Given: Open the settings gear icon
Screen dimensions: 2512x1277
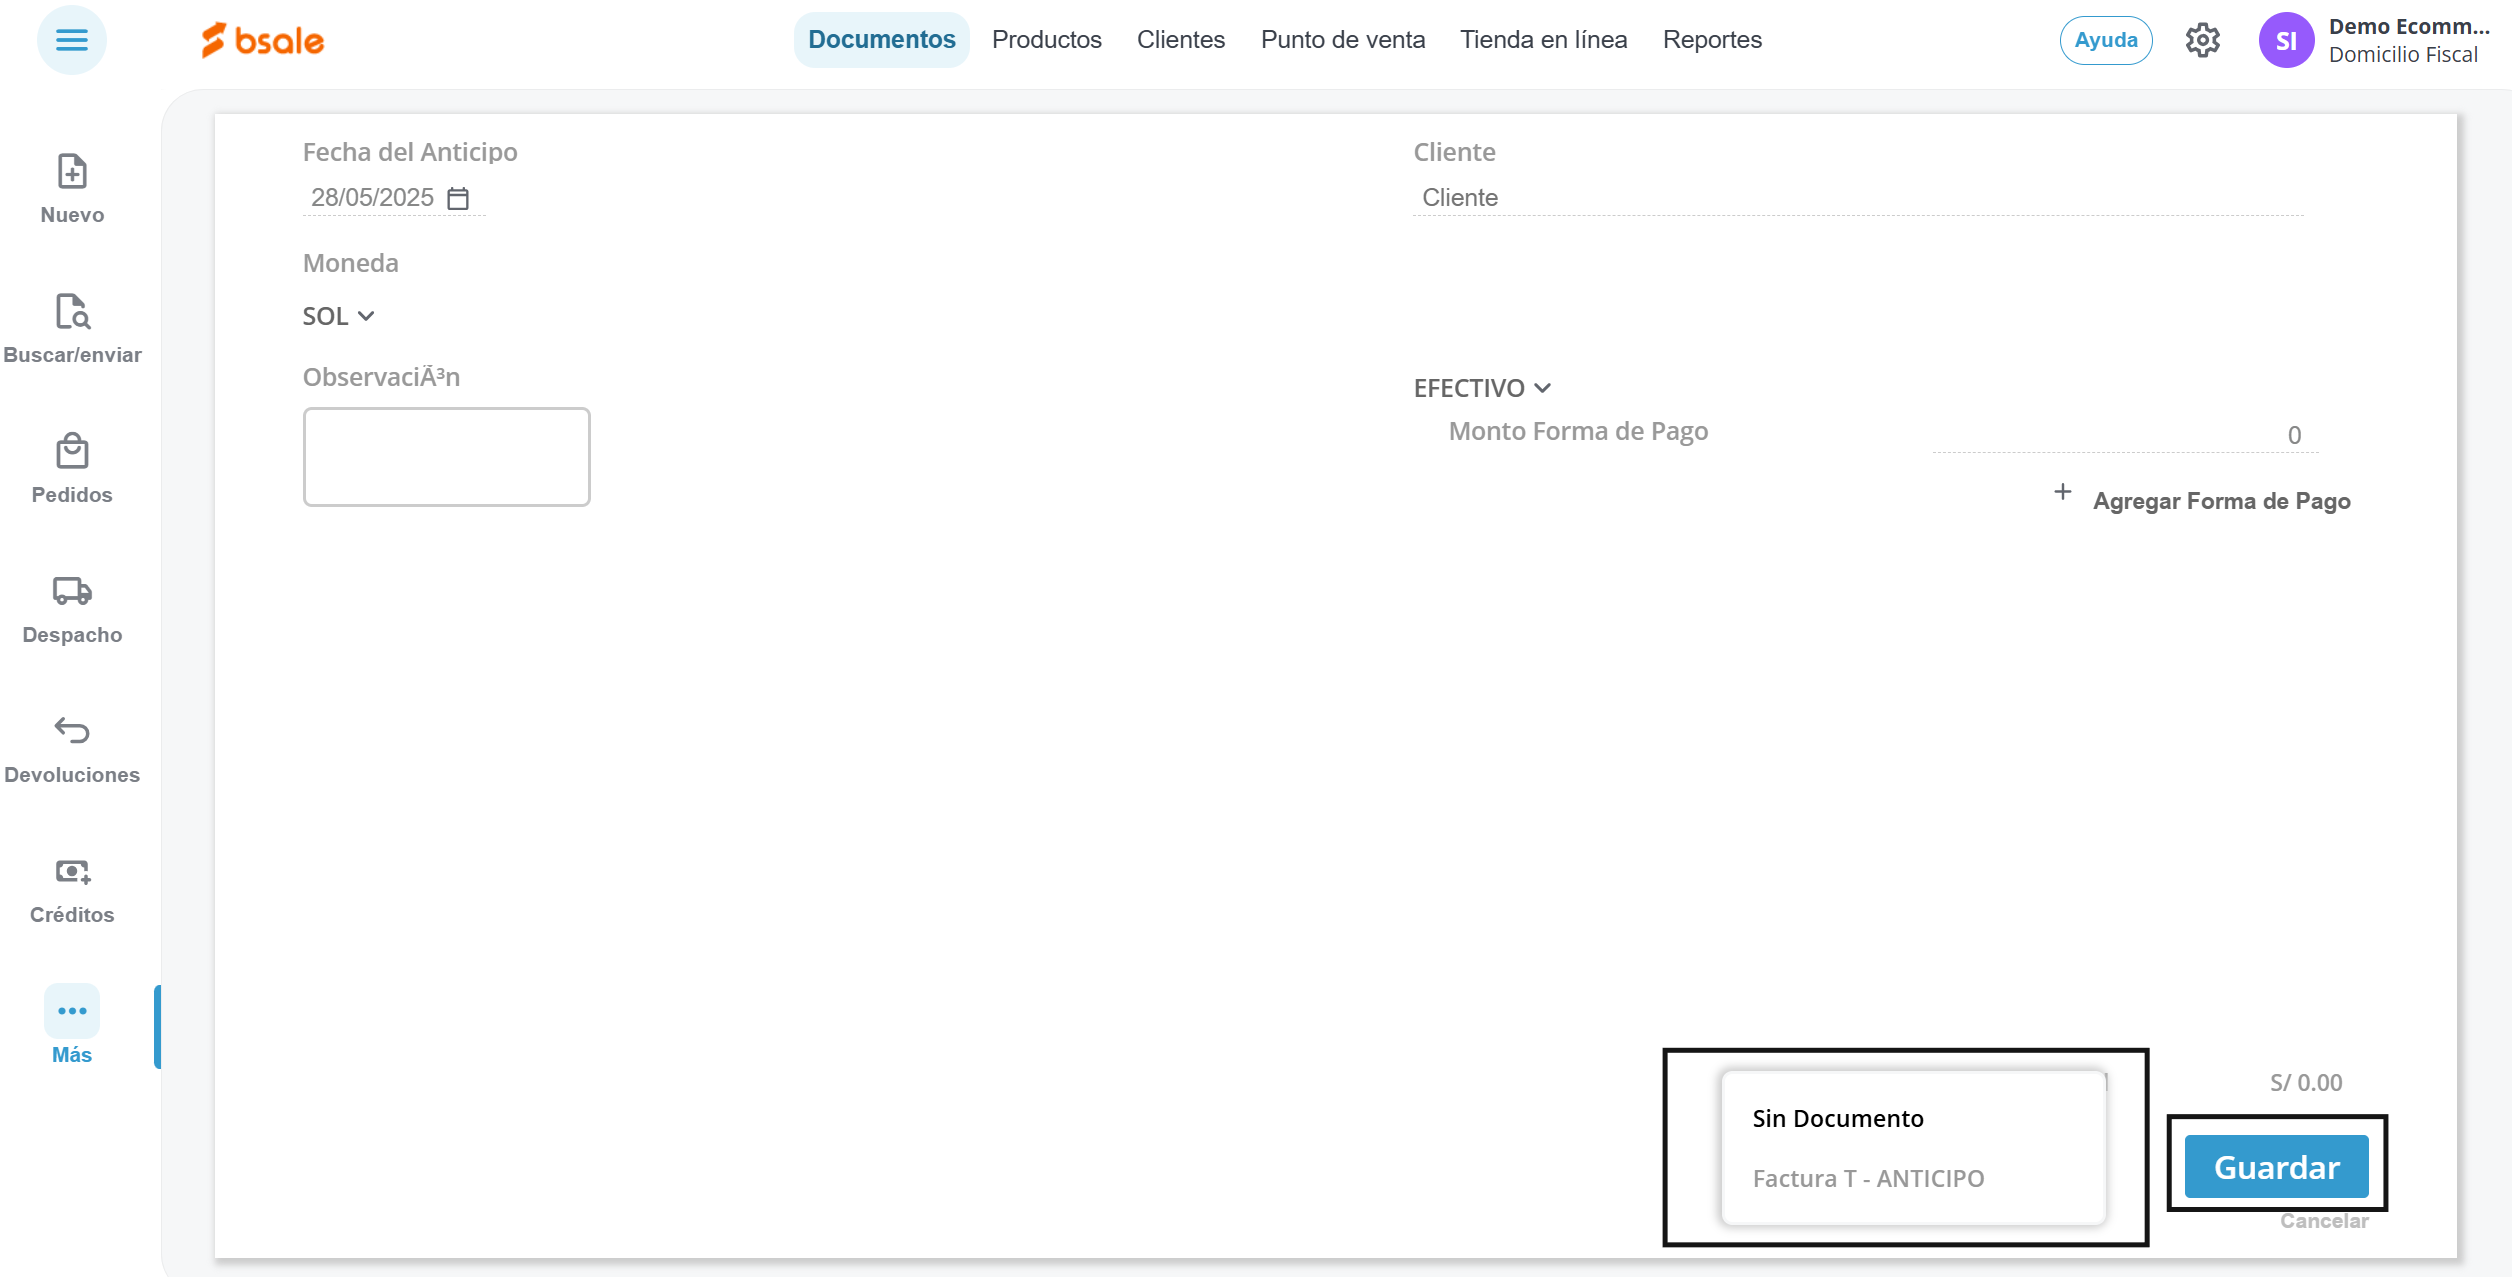Looking at the screenshot, I should pyautogui.click(x=2202, y=40).
